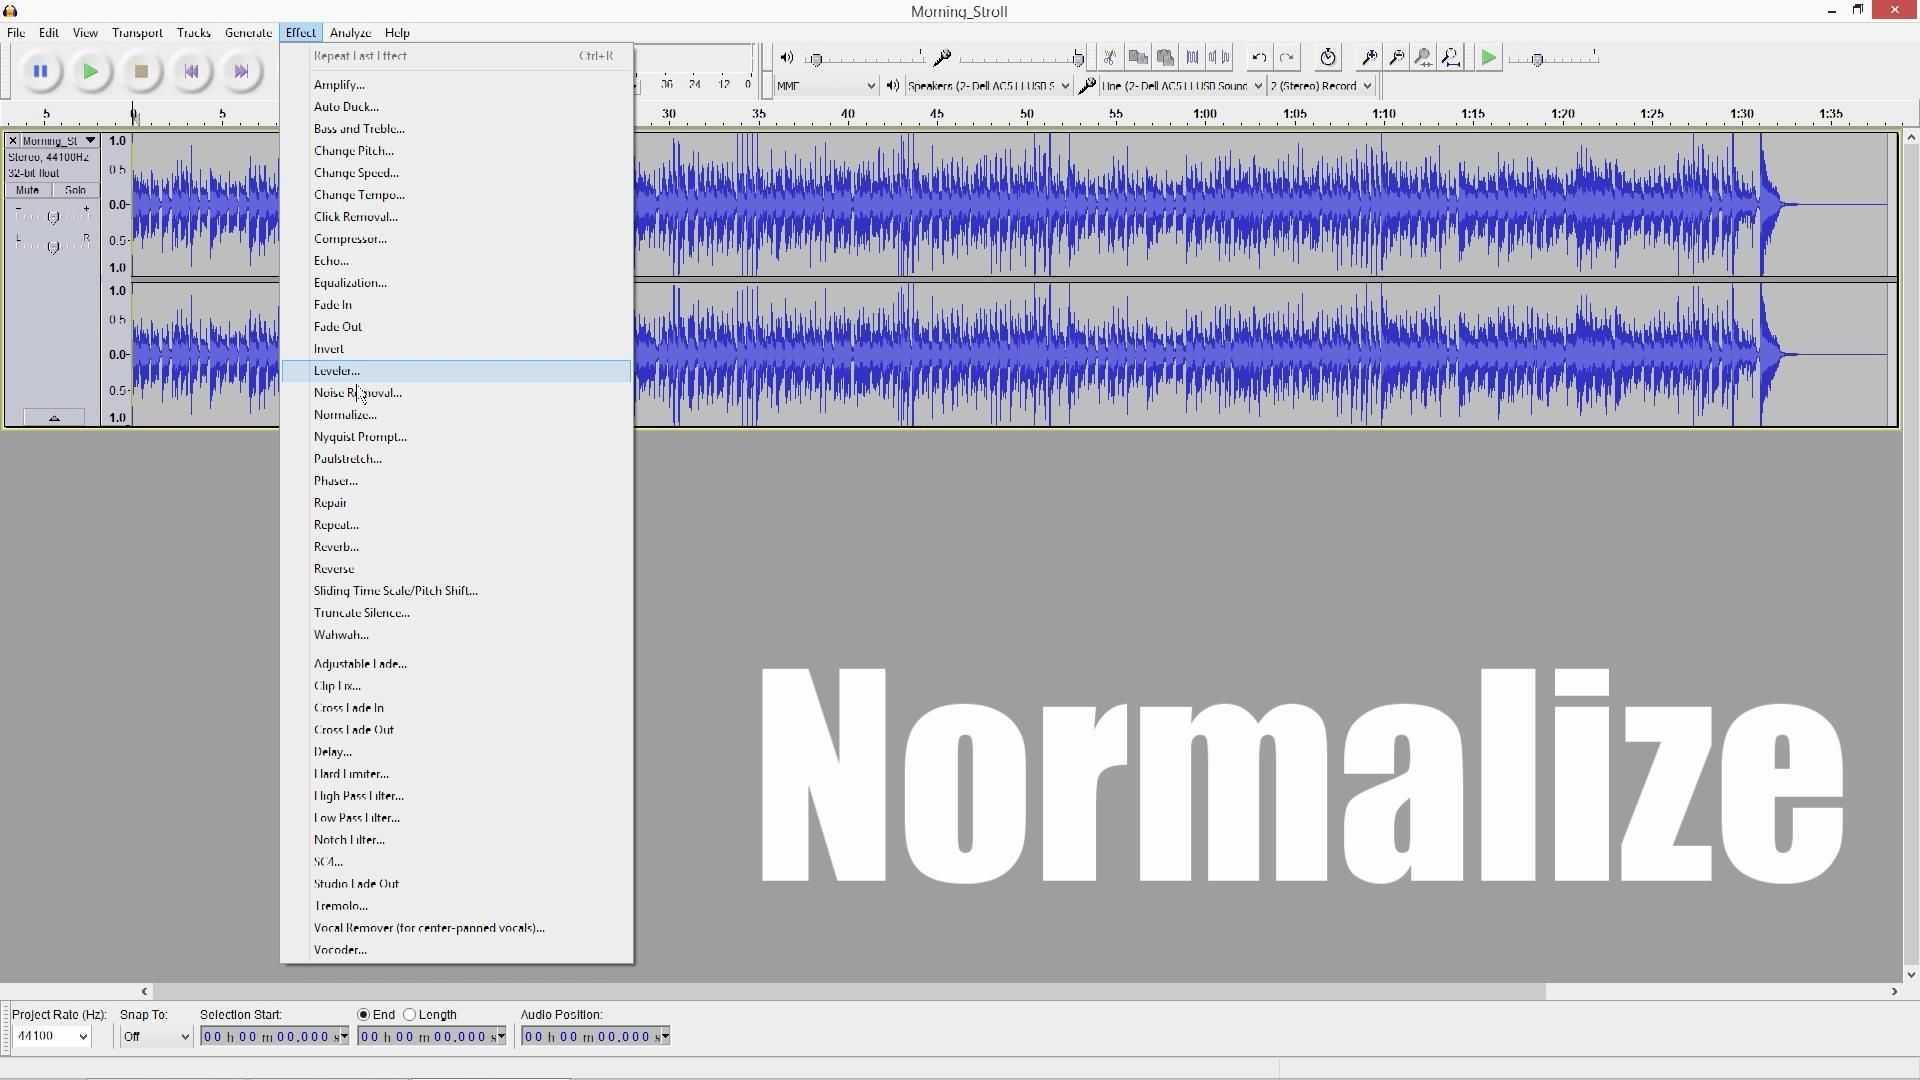Open the Analyze menu
Screen dimensions: 1920x1080
click(350, 32)
